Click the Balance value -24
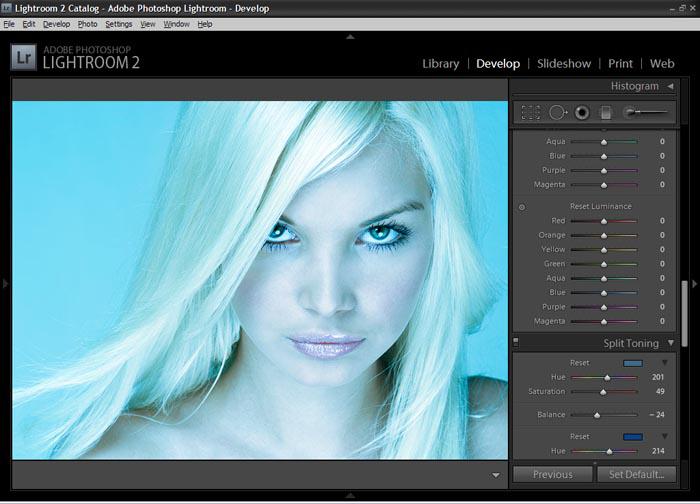The image size is (700, 504). click(x=657, y=415)
